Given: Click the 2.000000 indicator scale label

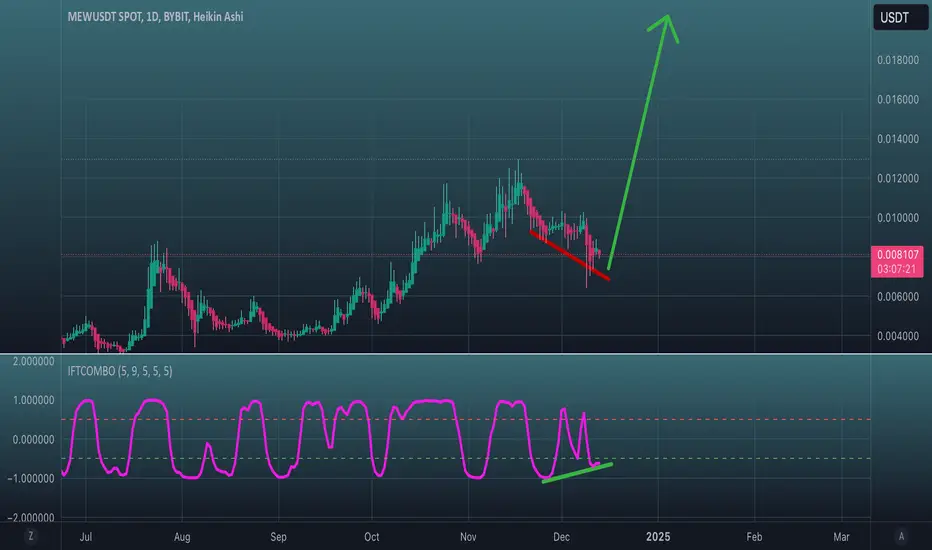Looking at the screenshot, I should [33, 361].
